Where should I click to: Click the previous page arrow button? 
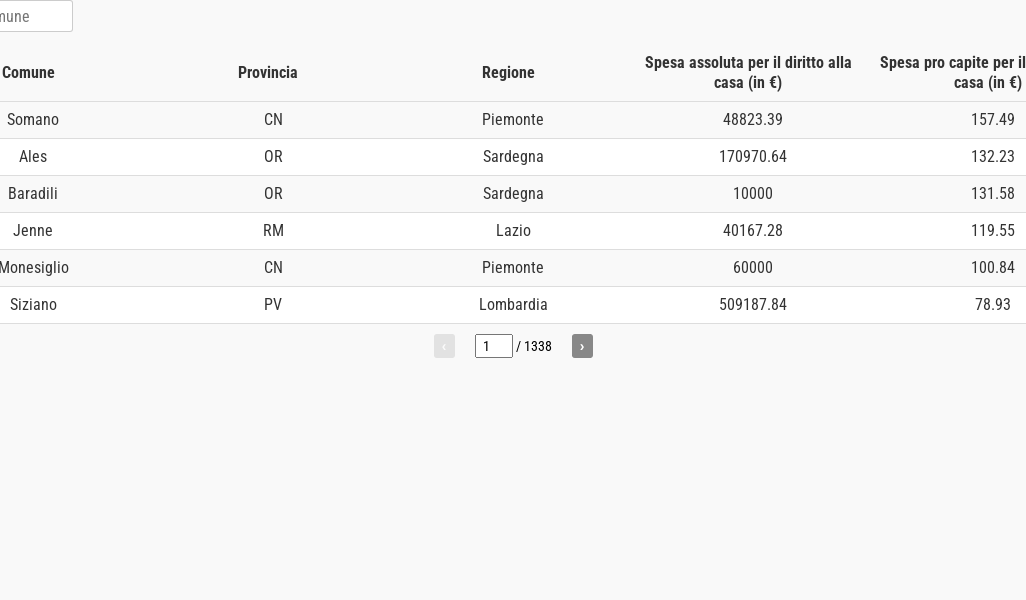(x=444, y=346)
